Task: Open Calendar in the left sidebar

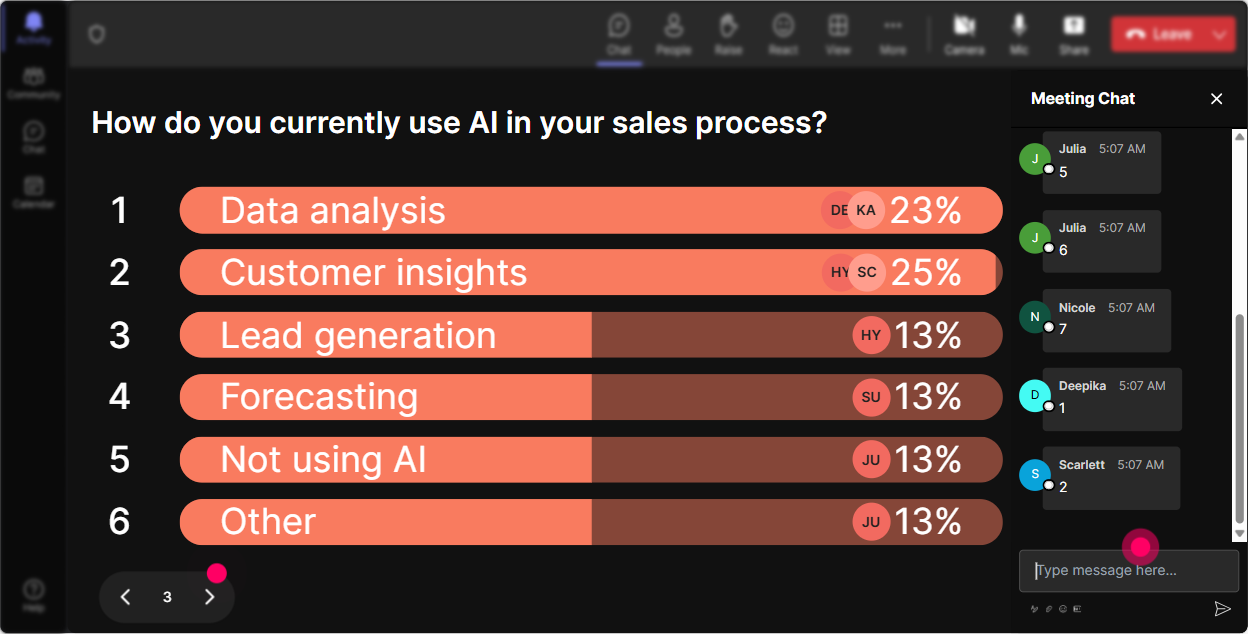Action: [x=34, y=191]
